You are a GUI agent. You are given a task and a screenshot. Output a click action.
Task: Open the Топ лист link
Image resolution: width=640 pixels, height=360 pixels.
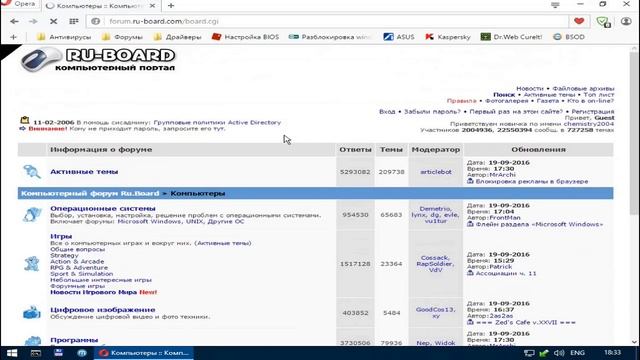point(599,95)
